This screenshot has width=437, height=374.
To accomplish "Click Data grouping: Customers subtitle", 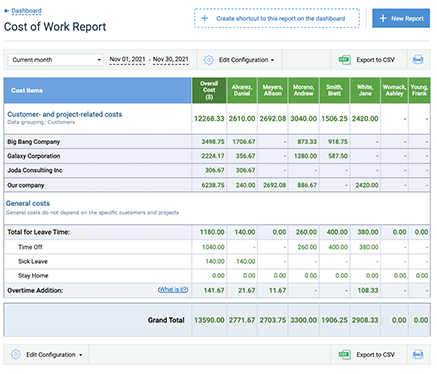I will (x=41, y=122).
